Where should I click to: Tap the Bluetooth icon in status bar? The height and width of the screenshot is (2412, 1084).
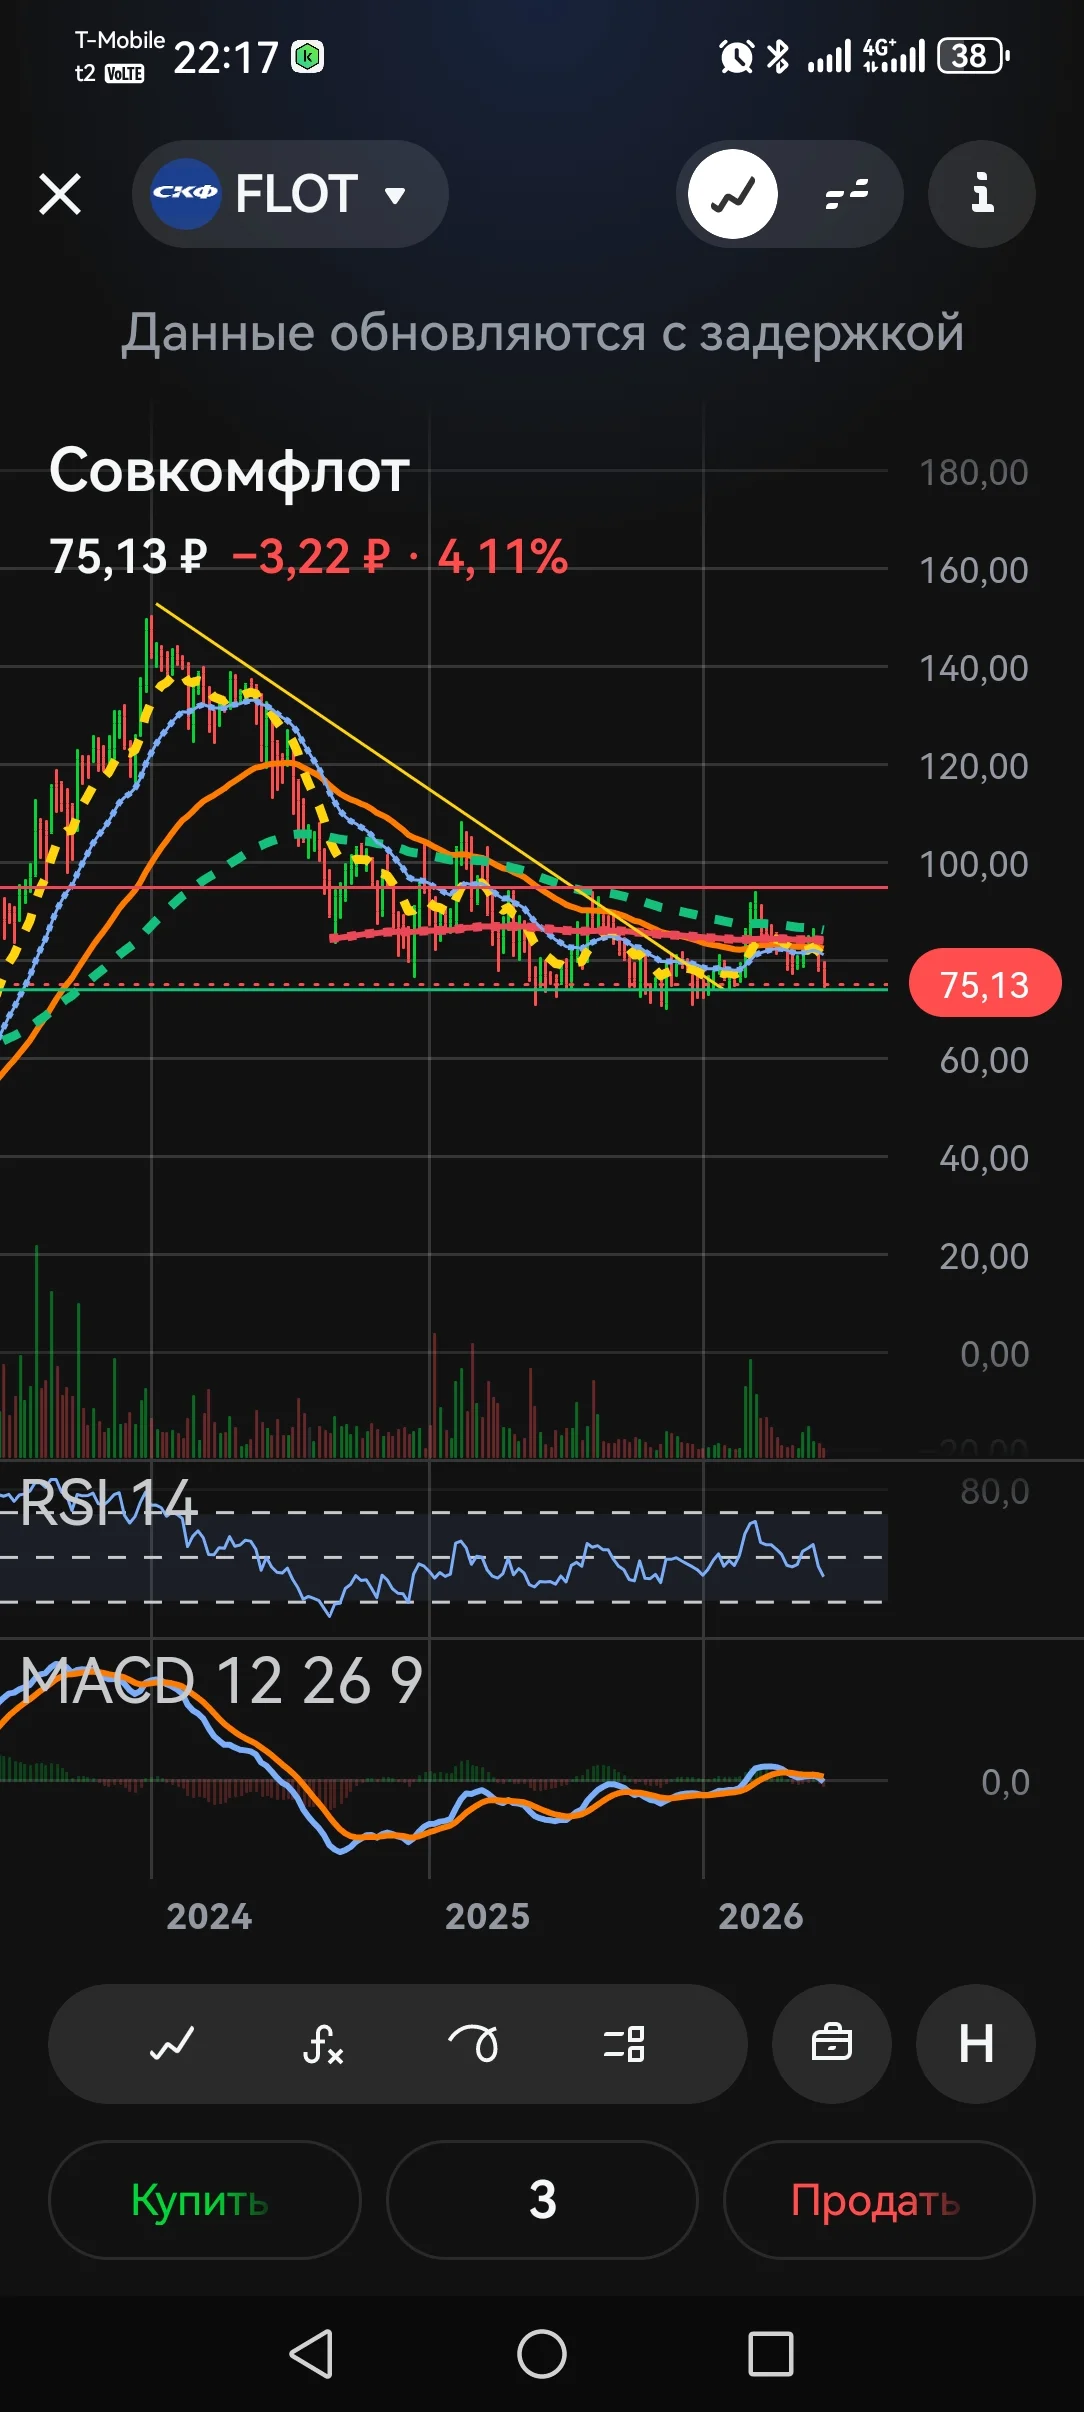778,56
